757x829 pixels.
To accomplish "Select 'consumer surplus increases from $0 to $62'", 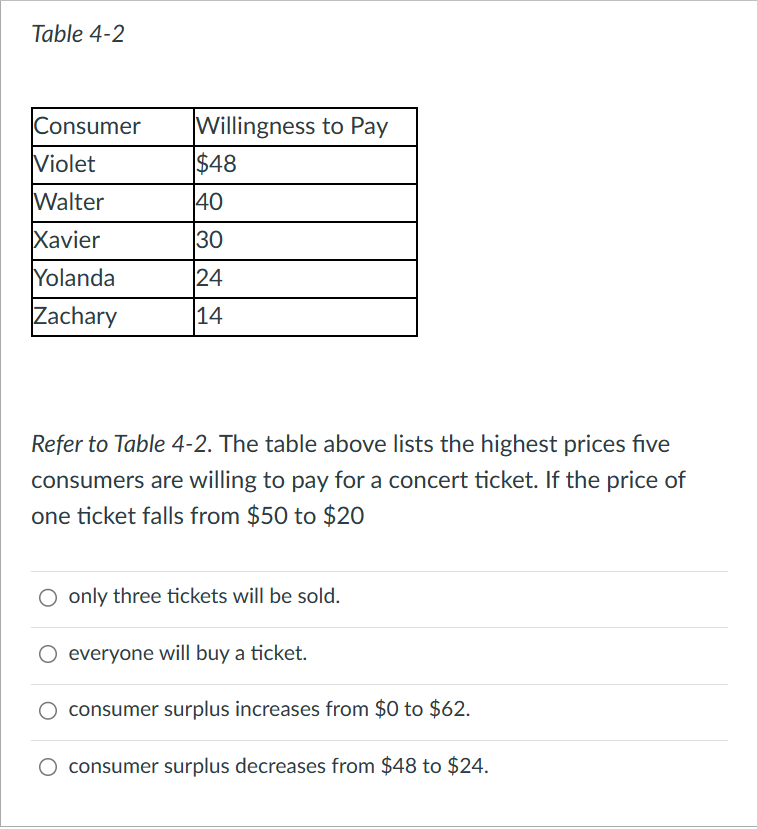I will click(x=47, y=710).
